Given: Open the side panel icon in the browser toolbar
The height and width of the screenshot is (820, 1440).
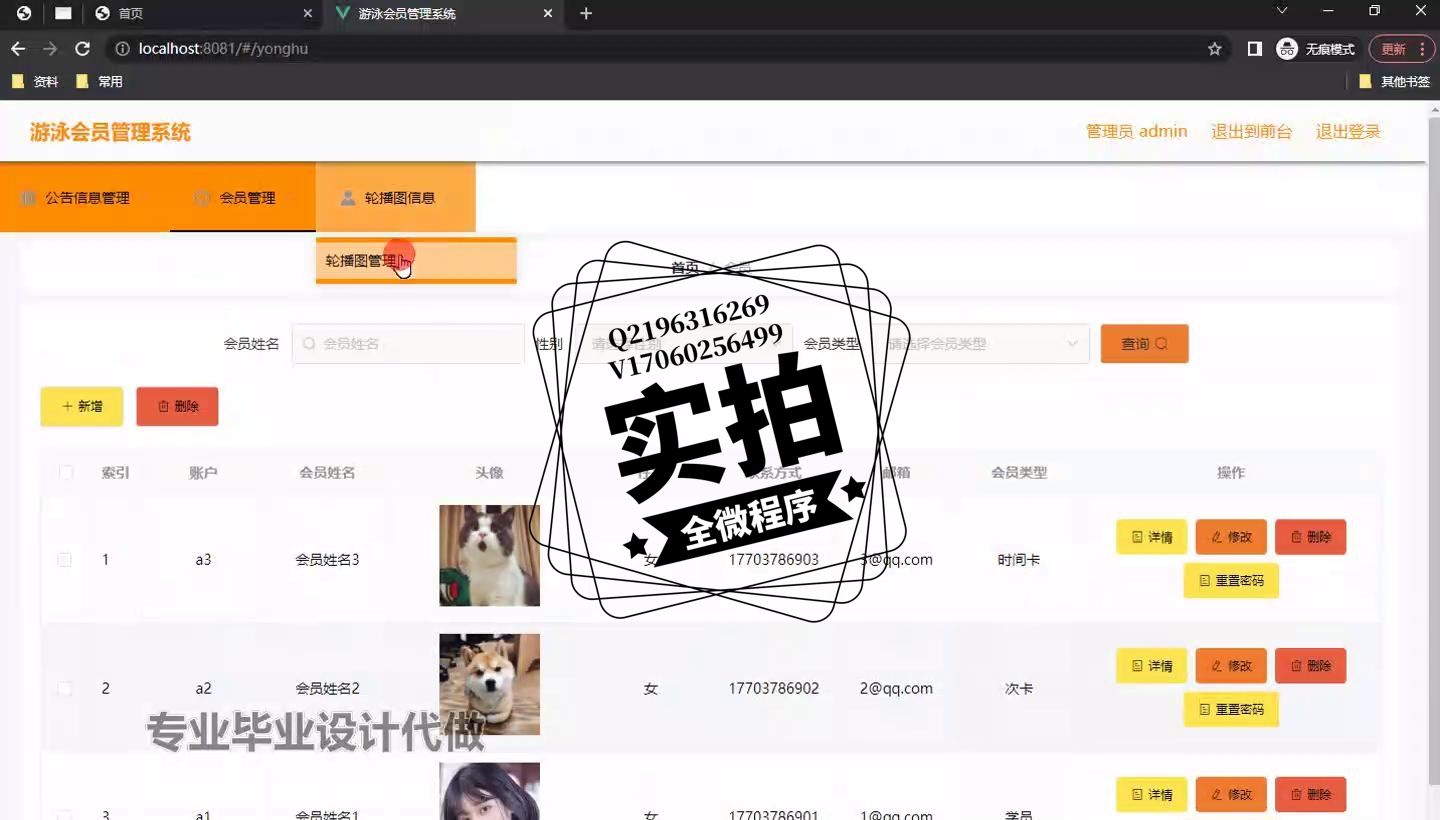Looking at the screenshot, I should [x=1255, y=49].
